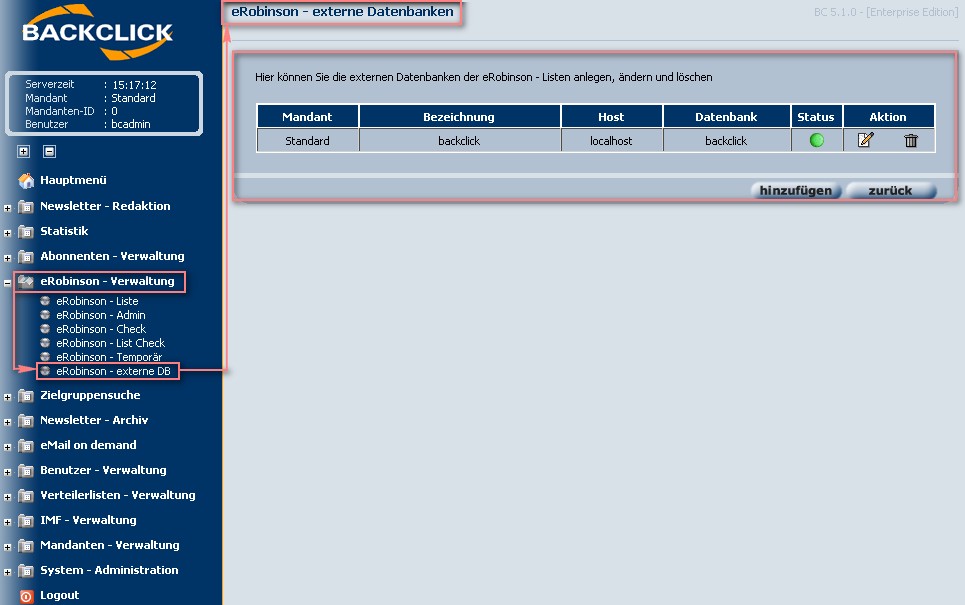The width and height of the screenshot is (965, 605).
Task: Click the Serverzeit value 15:17:12
Action: click(x=134, y=85)
